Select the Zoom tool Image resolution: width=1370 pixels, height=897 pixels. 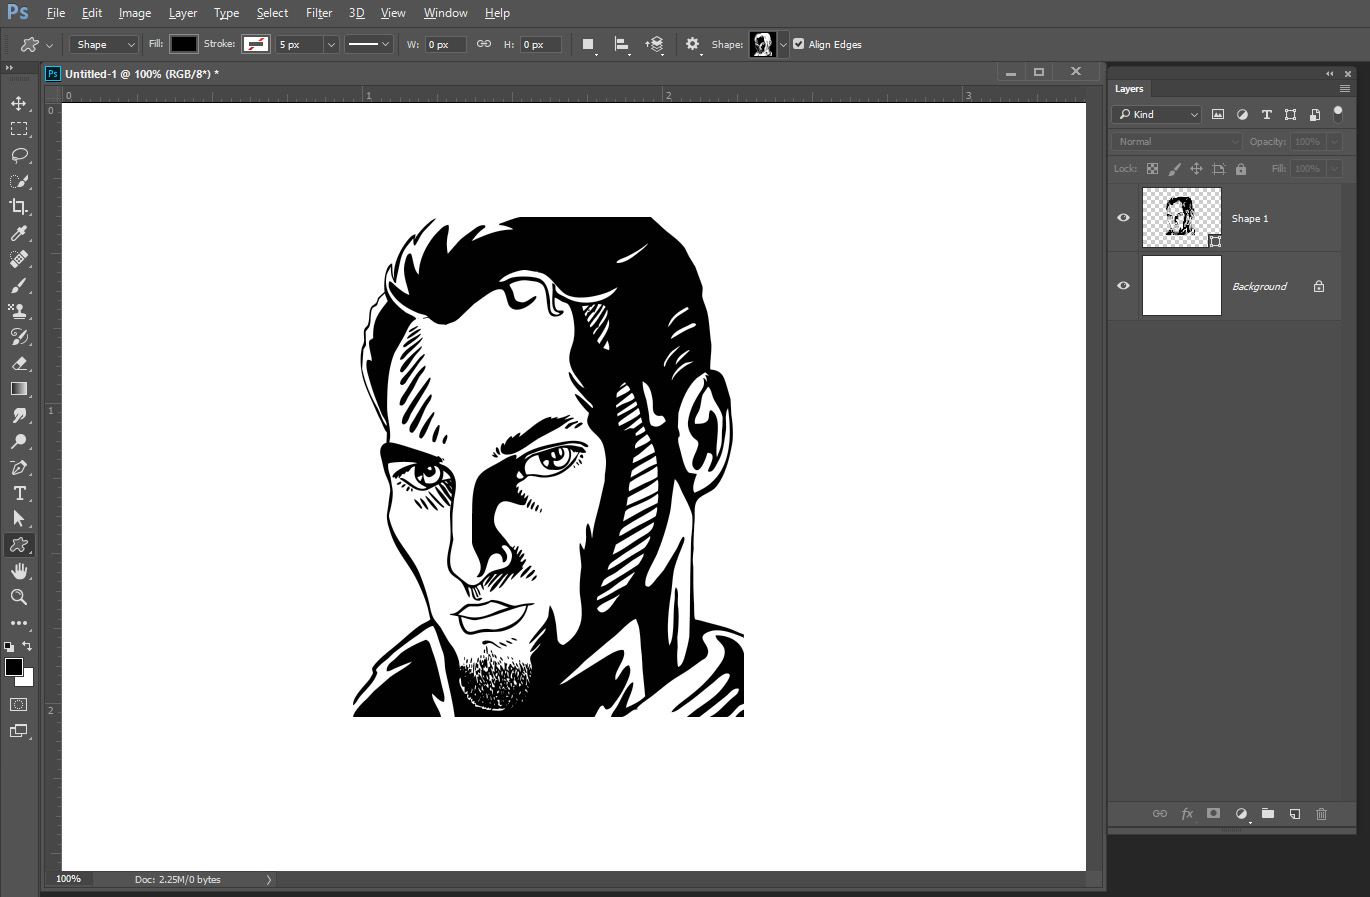(x=19, y=597)
